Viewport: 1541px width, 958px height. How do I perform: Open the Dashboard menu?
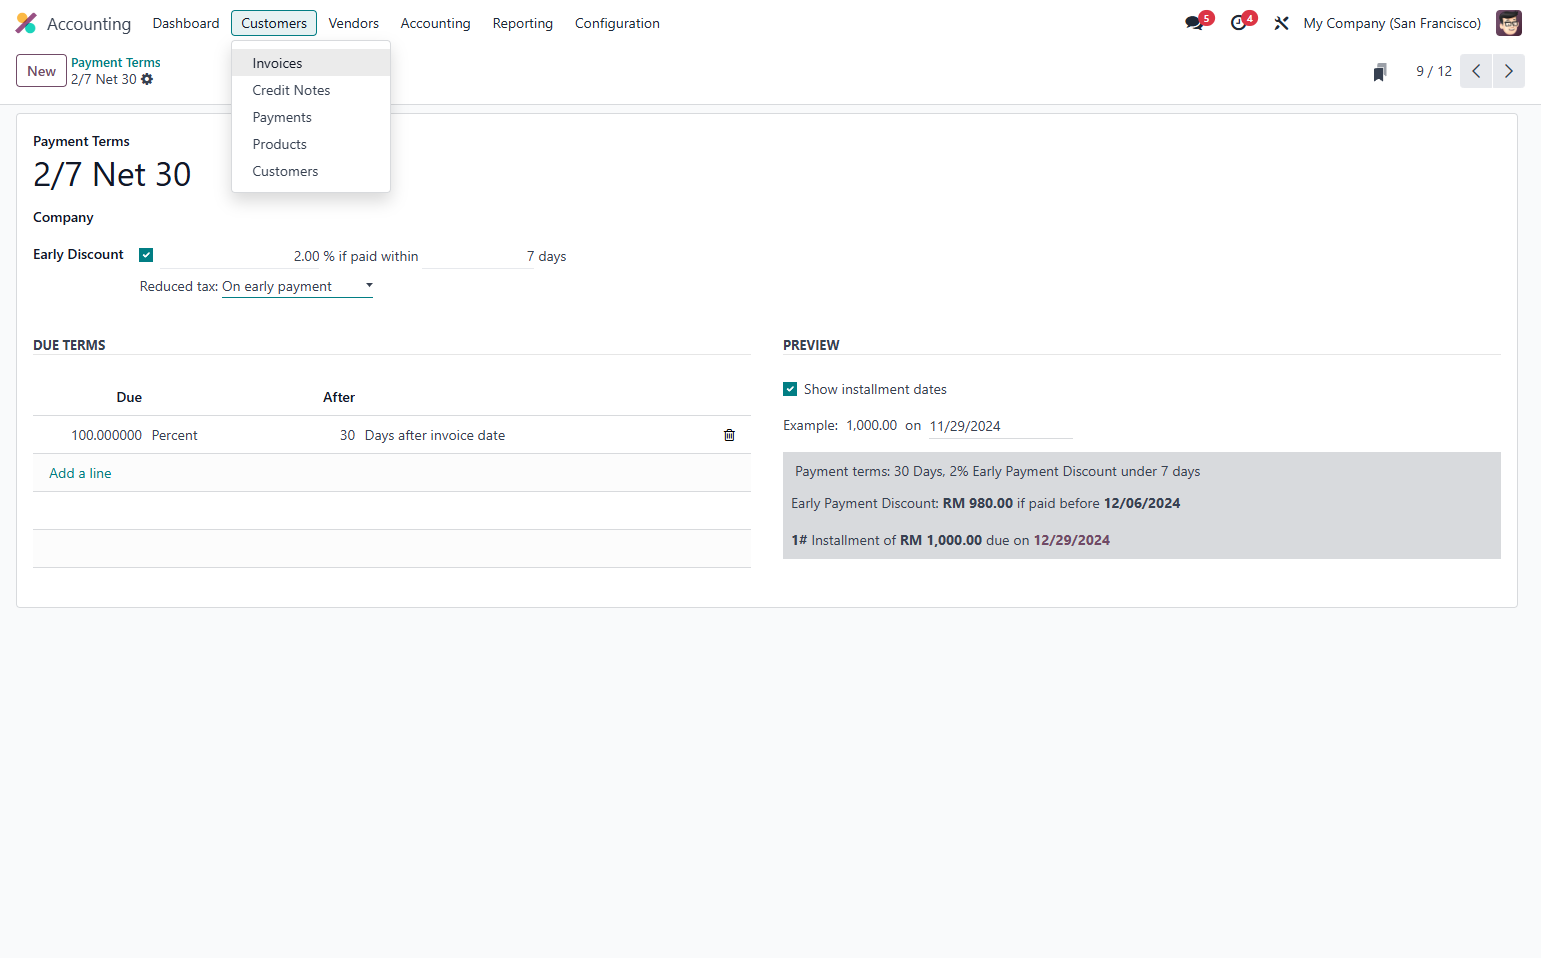[186, 23]
